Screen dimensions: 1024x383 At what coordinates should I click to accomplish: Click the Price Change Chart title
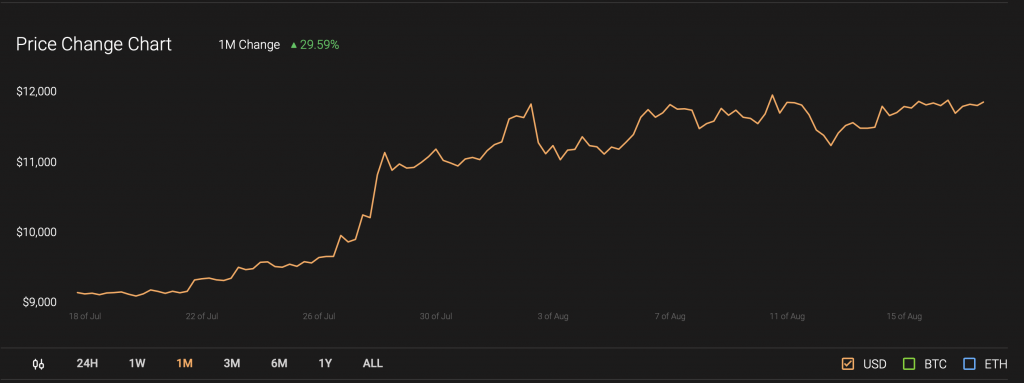pyautogui.click(x=93, y=44)
